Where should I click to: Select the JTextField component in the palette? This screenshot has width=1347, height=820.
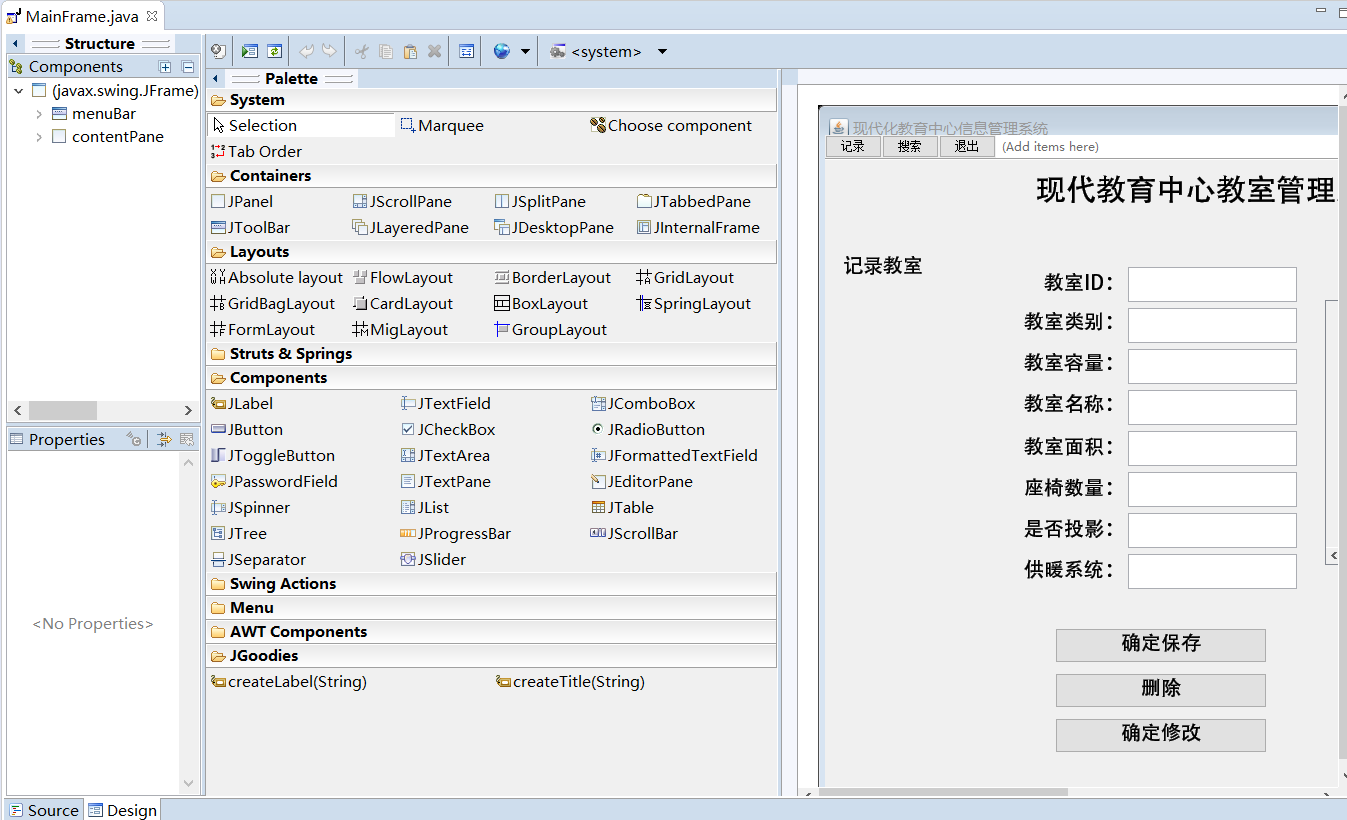click(x=445, y=403)
